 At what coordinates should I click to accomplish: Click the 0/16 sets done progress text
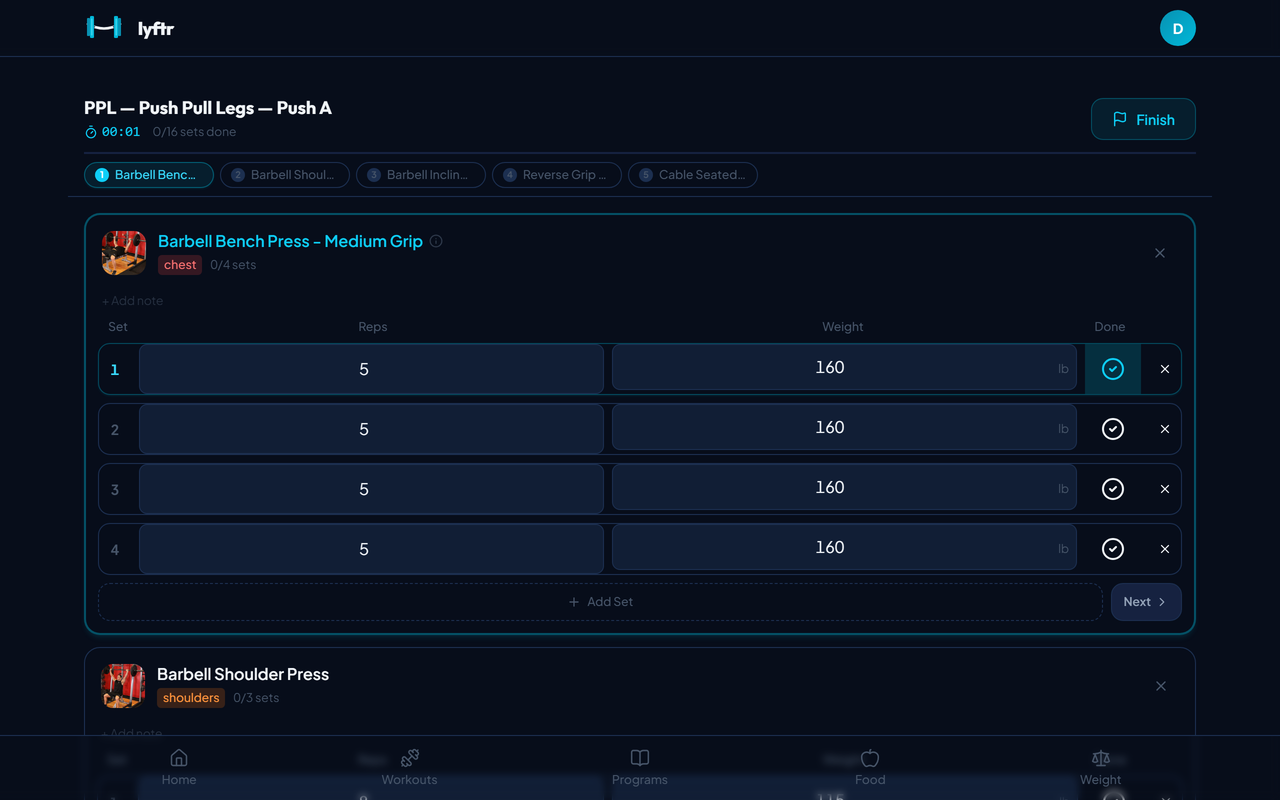[194, 132]
